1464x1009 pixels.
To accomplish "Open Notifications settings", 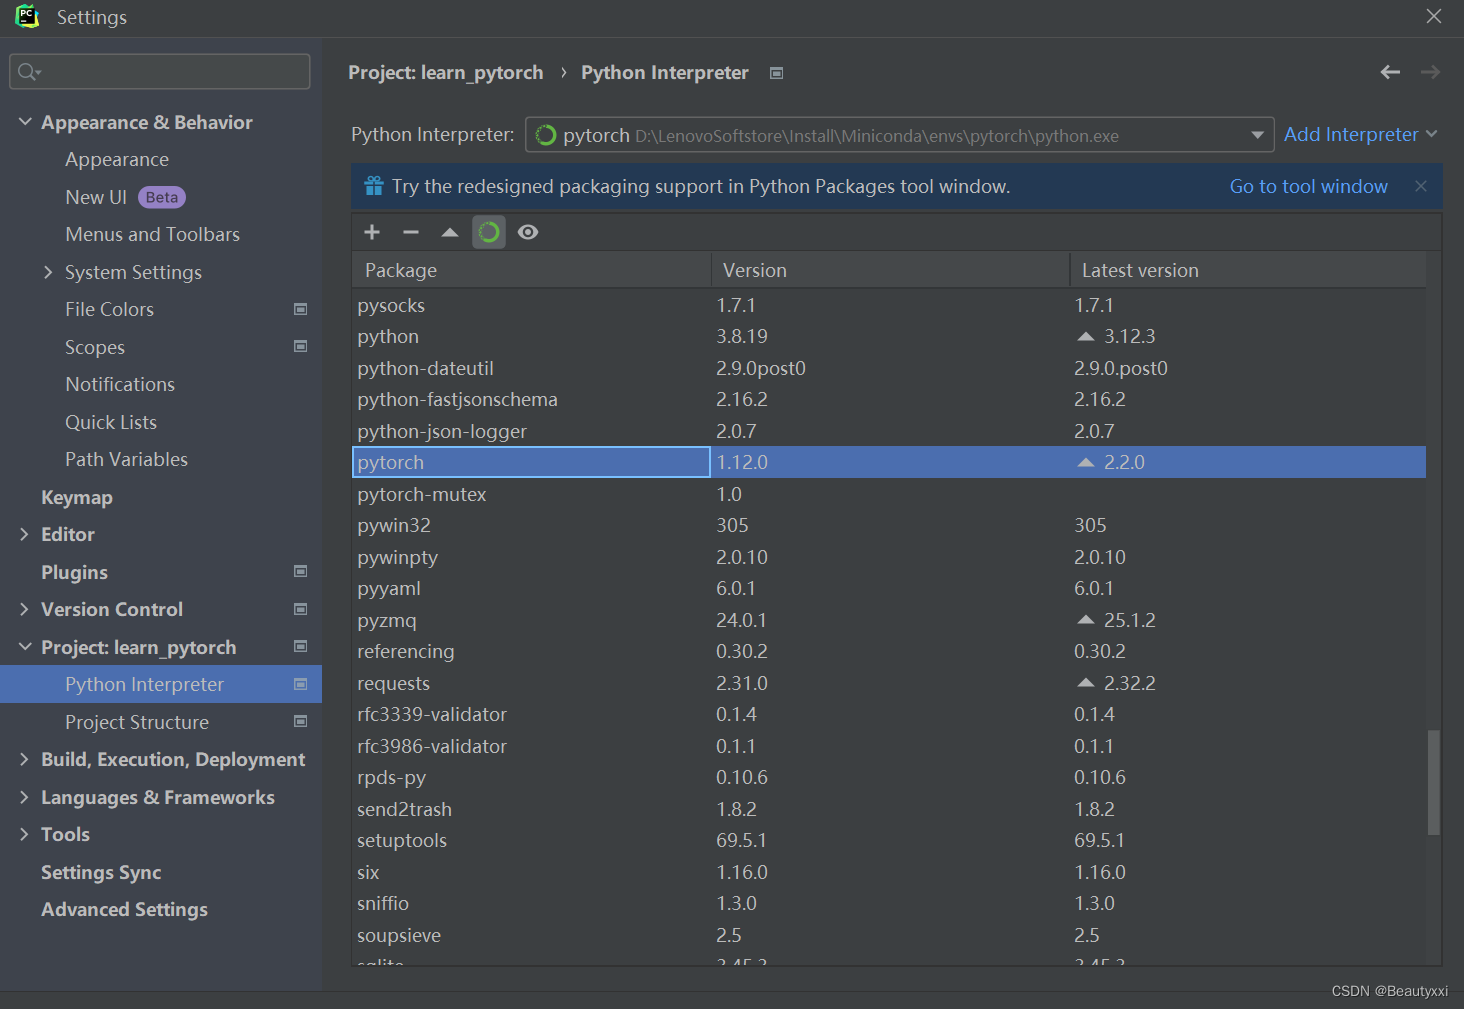I will pos(120,384).
